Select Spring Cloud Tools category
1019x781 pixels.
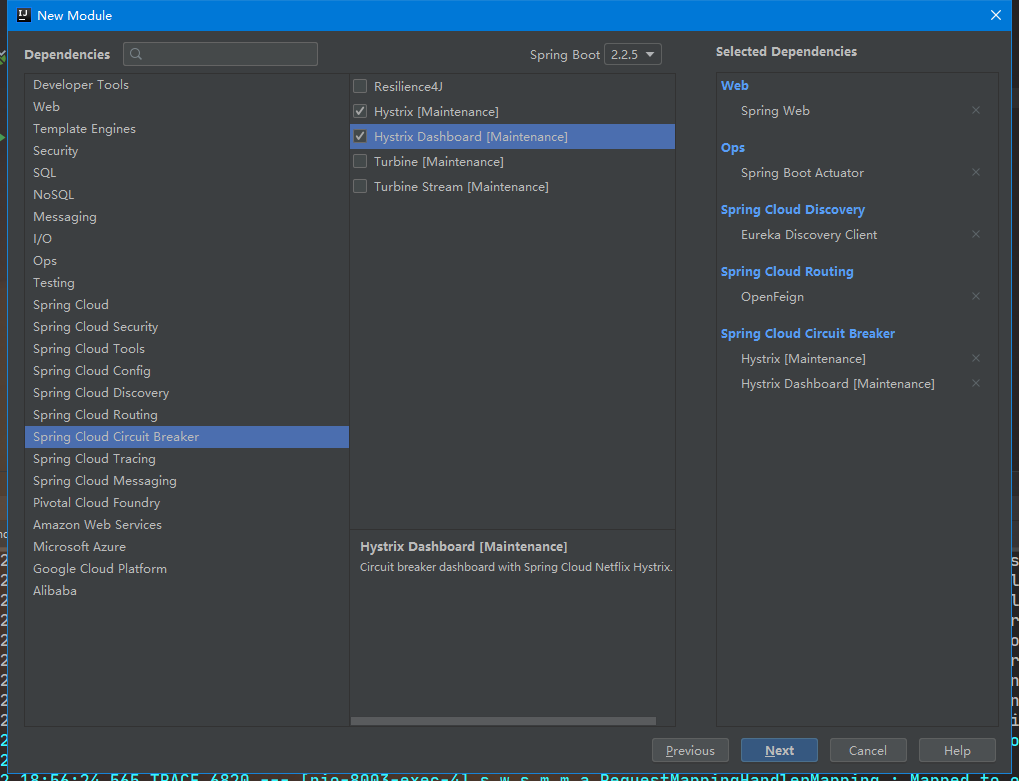187,349
